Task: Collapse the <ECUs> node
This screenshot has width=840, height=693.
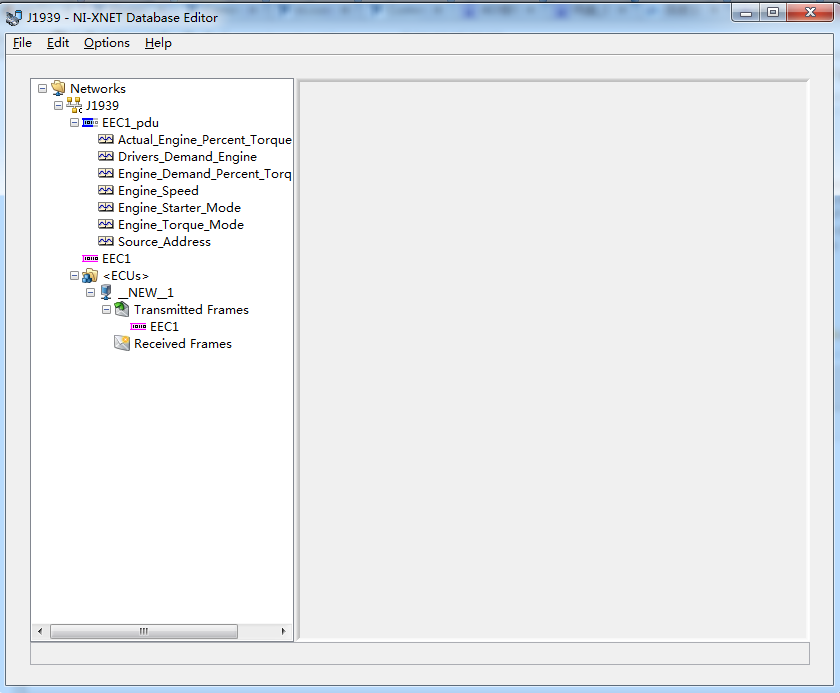Action: (x=74, y=276)
